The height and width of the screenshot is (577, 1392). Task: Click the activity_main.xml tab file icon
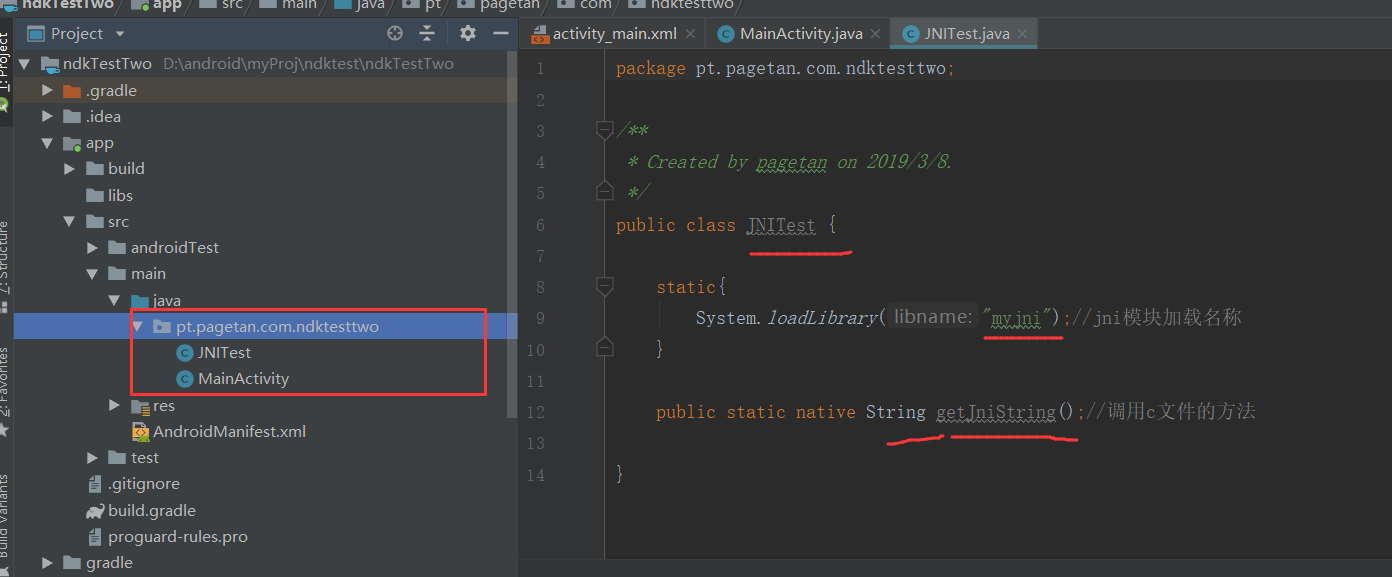tap(539, 34)
